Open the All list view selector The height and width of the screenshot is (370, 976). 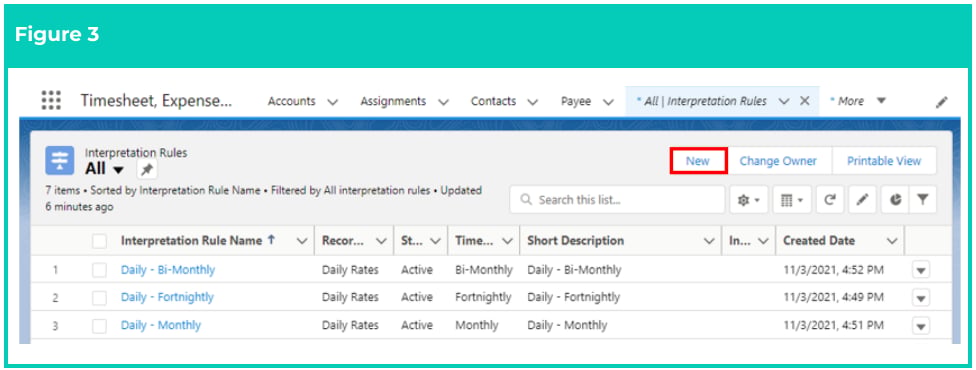point(118,170)
